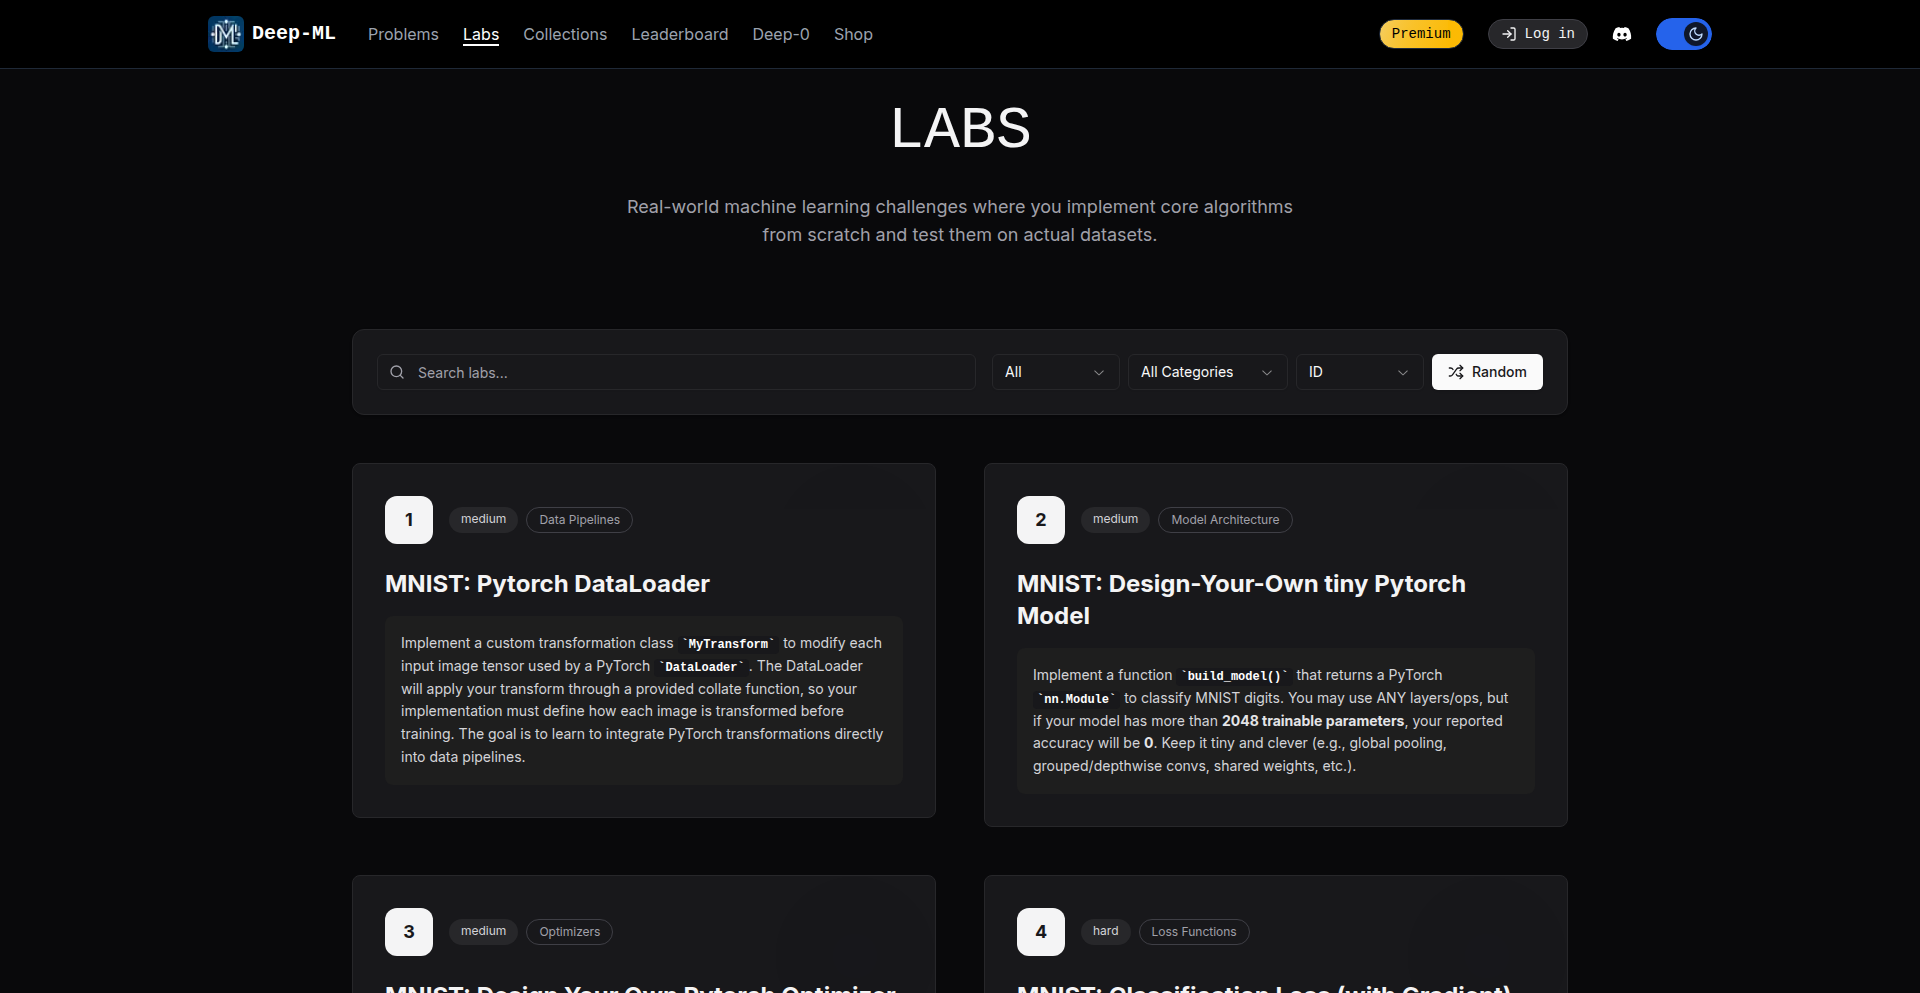
Task: Click the lab number 2 badge
Action: (1041, 520)
